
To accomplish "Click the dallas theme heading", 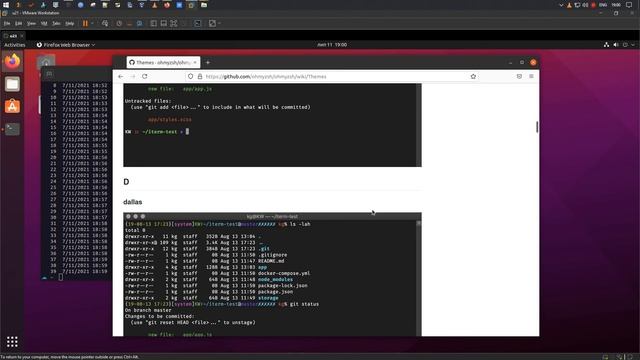I will [133, 202].
